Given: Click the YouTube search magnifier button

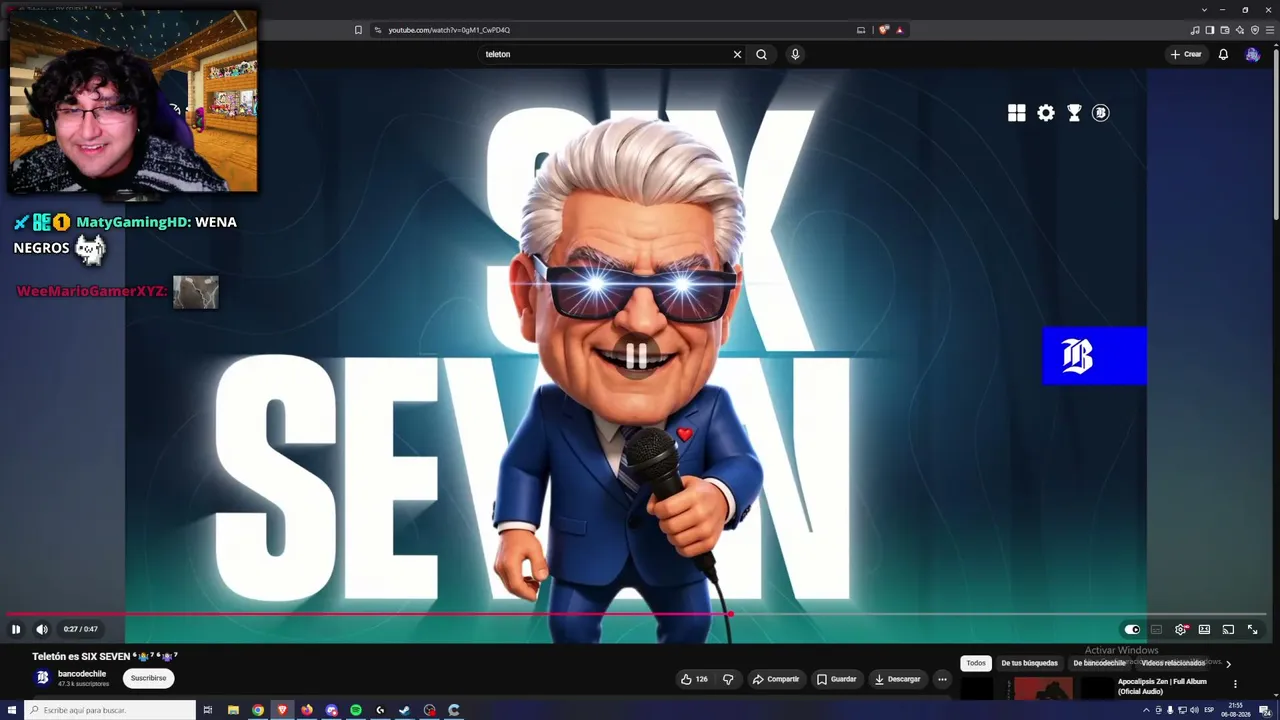Looking at the screenshot, I should (x=761, y=54).
